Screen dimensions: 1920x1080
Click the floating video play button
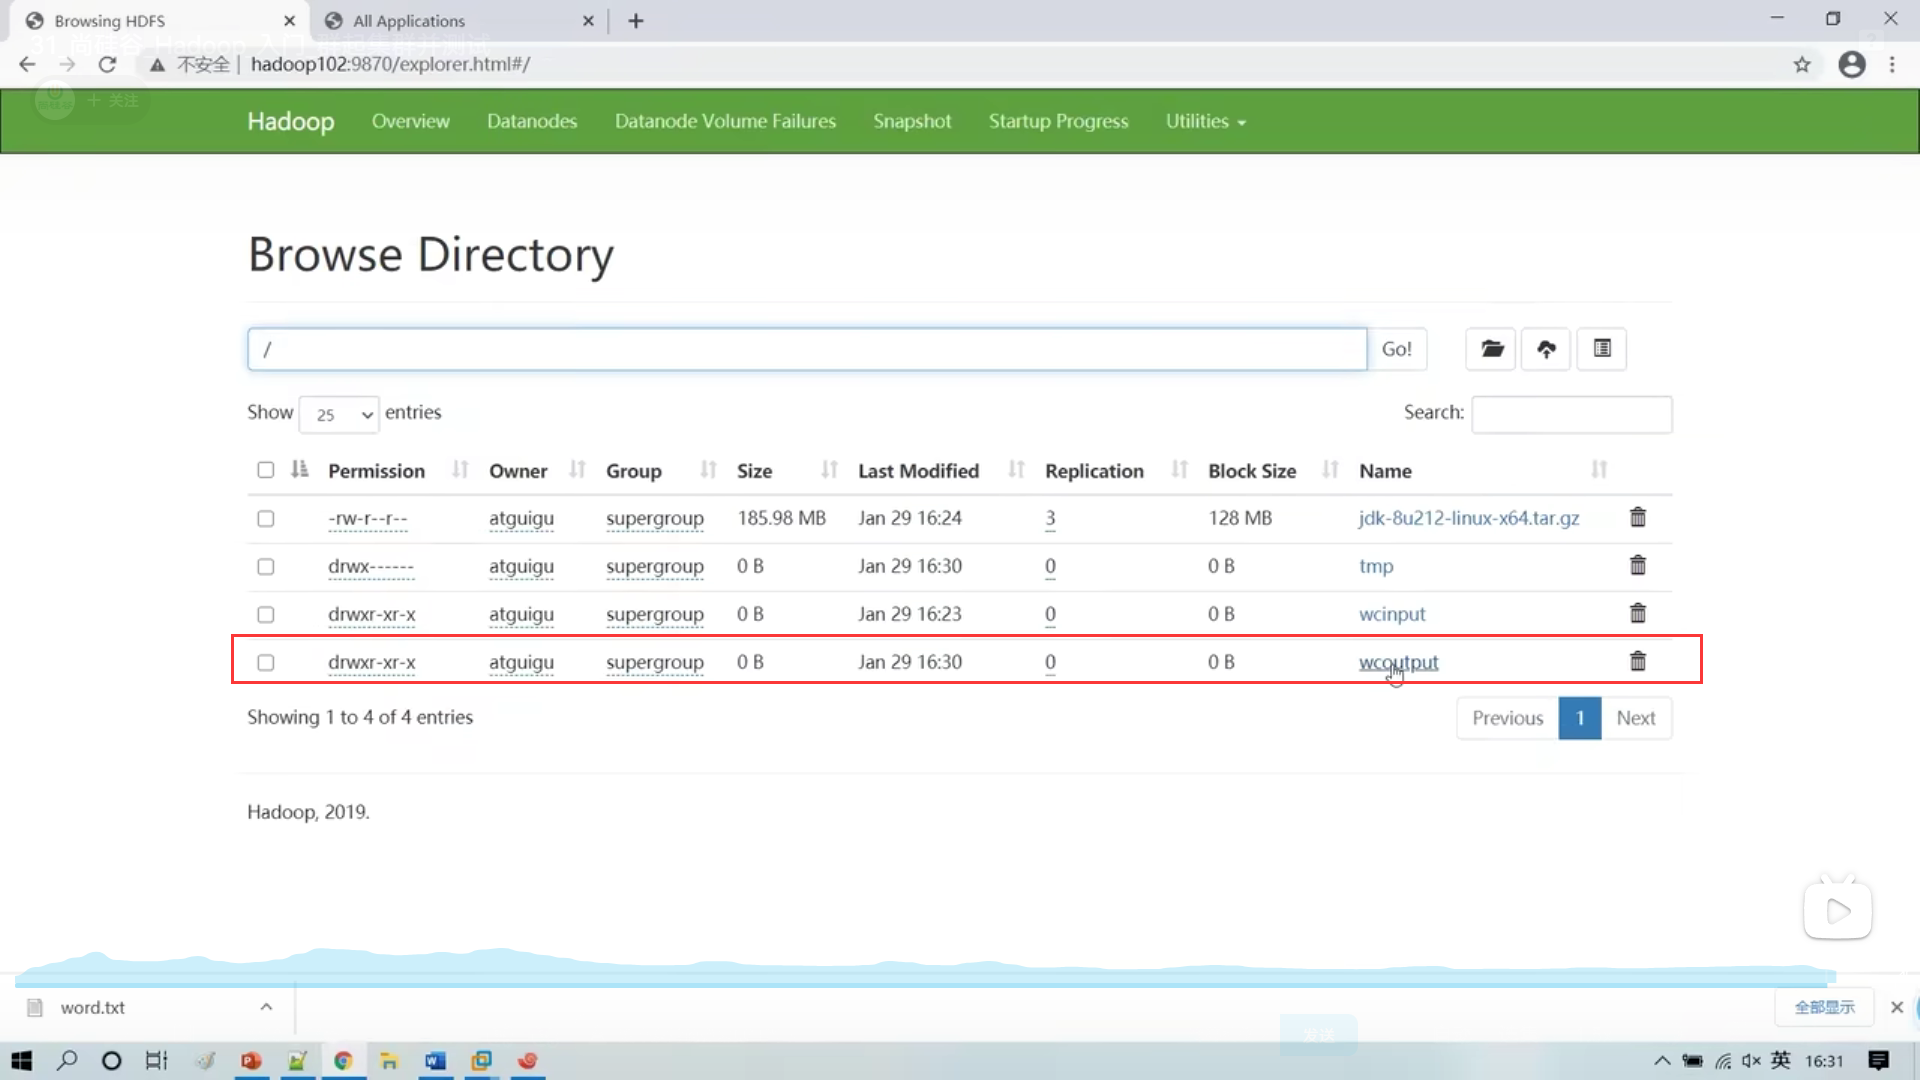pyautogui.click(x=1838, y=910)
